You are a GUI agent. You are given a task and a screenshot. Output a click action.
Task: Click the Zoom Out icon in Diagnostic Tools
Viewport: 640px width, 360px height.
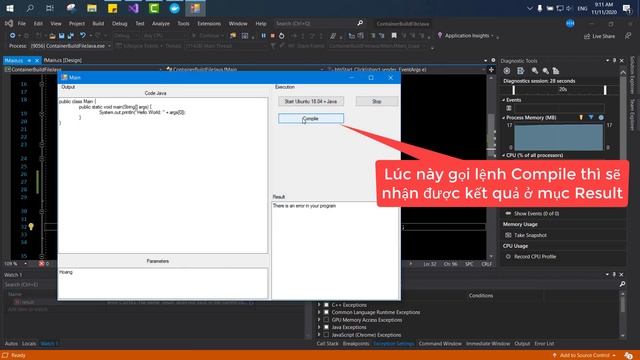click(x=545, y=71)
